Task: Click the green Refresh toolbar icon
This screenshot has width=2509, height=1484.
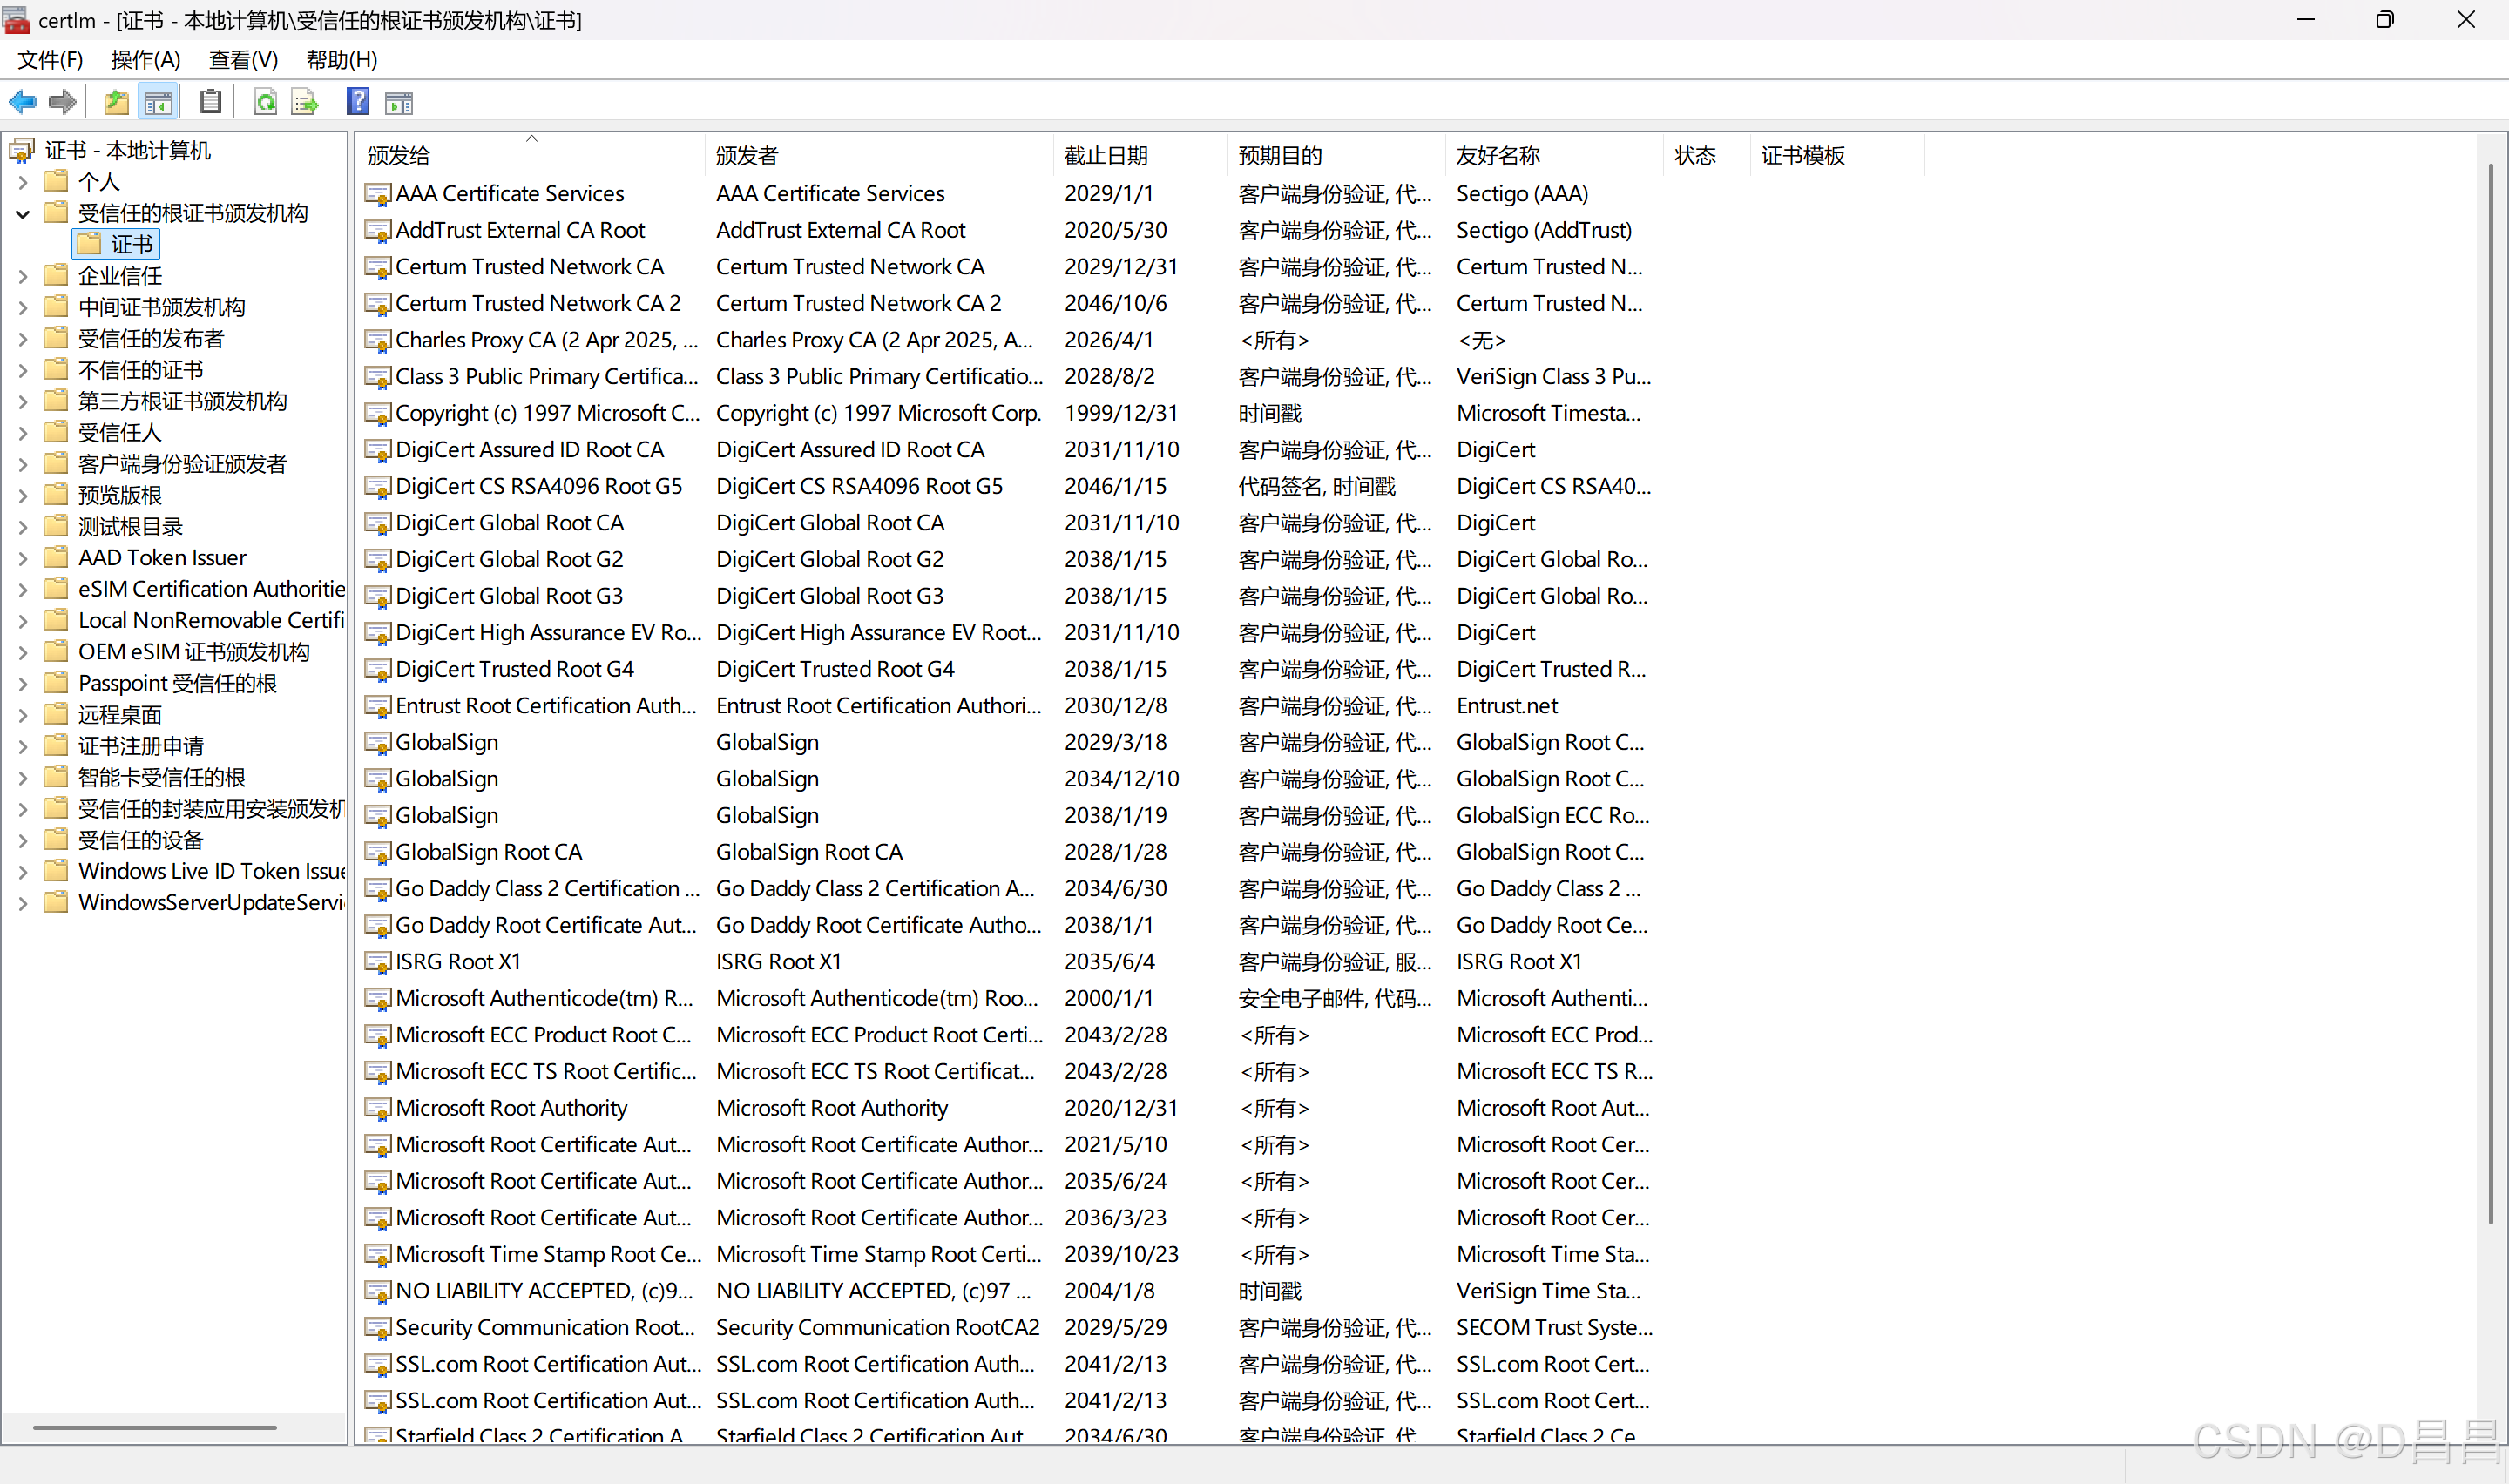Action: [x=265, y=102]
